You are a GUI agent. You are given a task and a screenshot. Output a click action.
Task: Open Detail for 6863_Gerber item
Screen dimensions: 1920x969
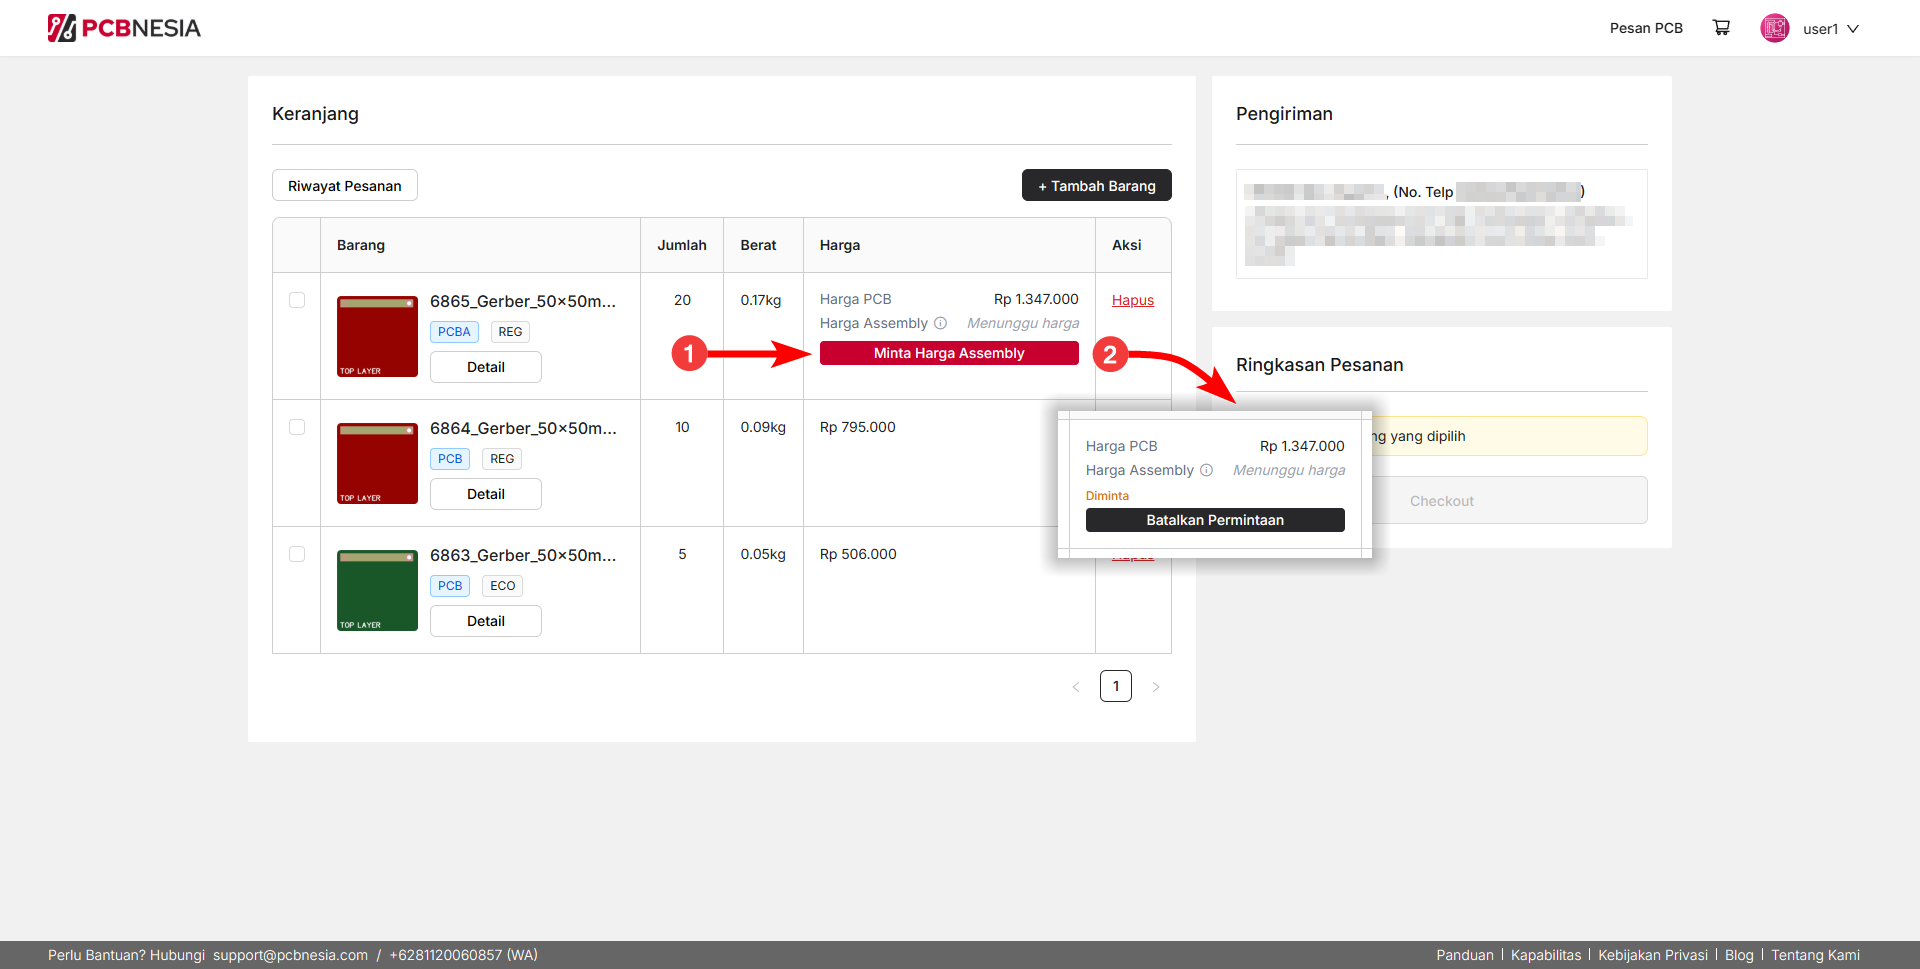click(486, 621)
